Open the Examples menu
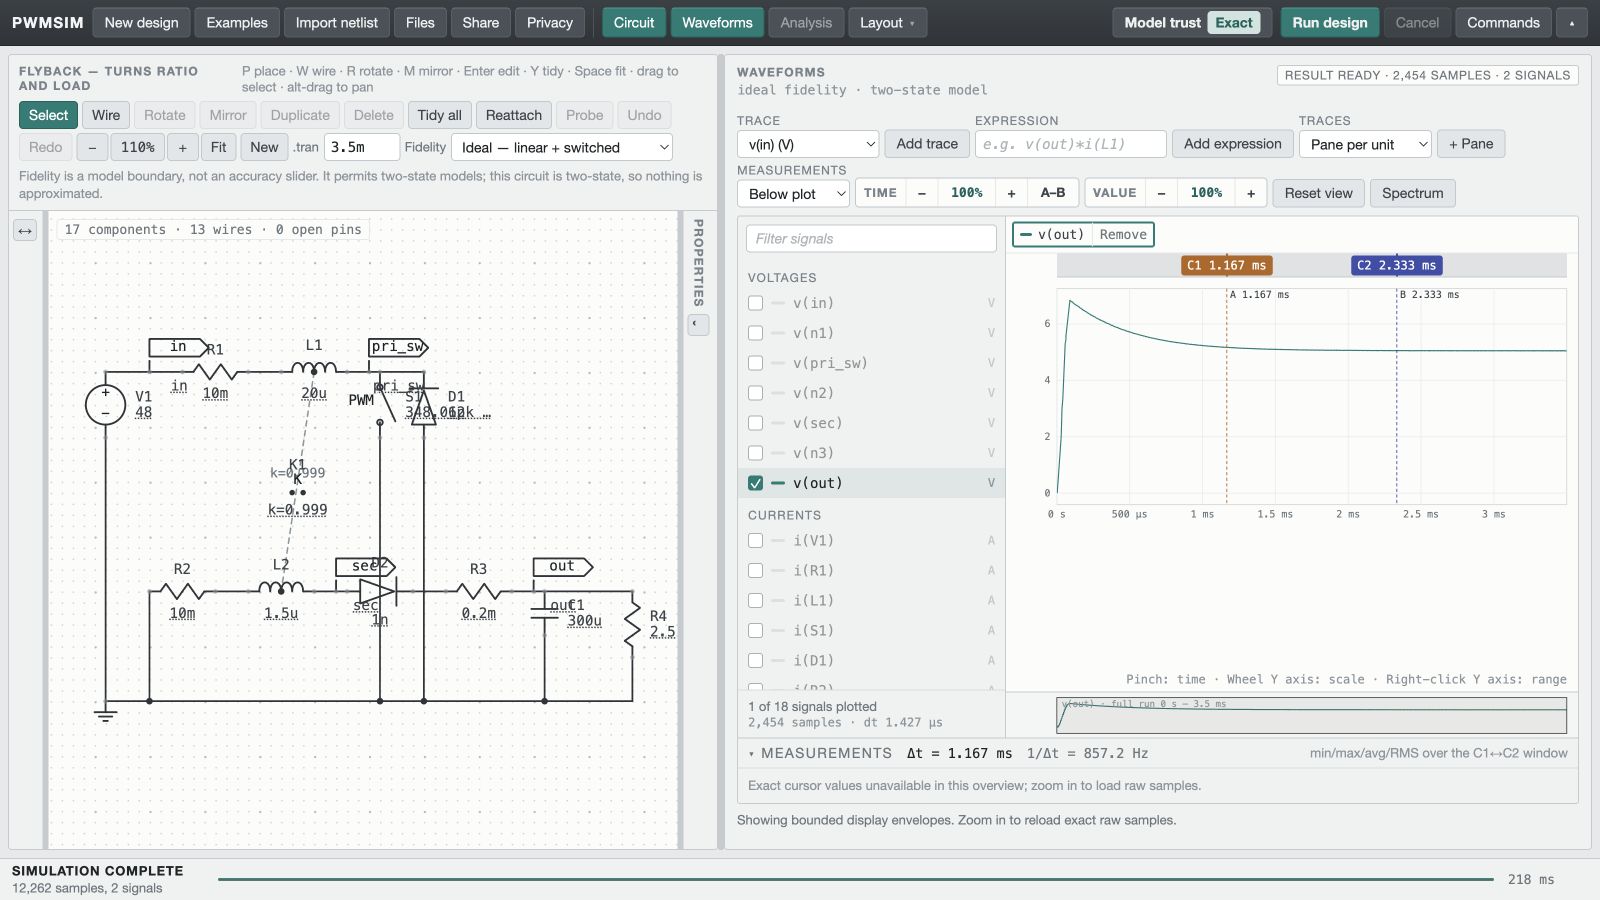The image size is (1600, 900). click(237, 23)
